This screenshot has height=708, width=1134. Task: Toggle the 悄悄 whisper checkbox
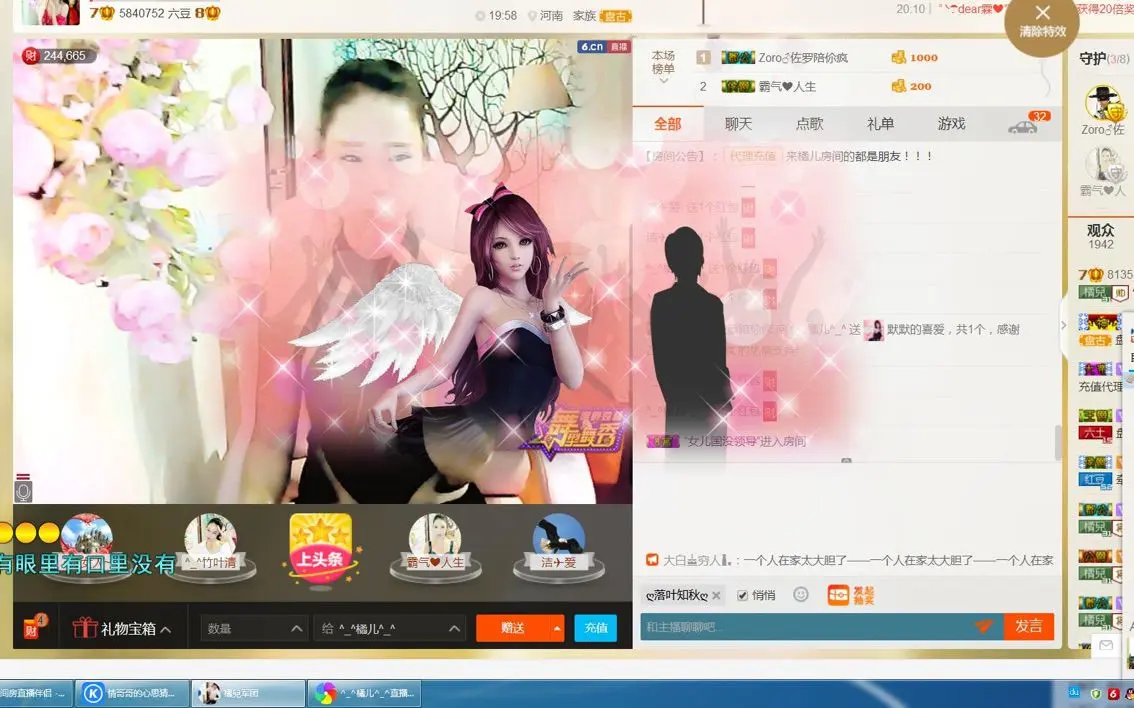point(742,595)
